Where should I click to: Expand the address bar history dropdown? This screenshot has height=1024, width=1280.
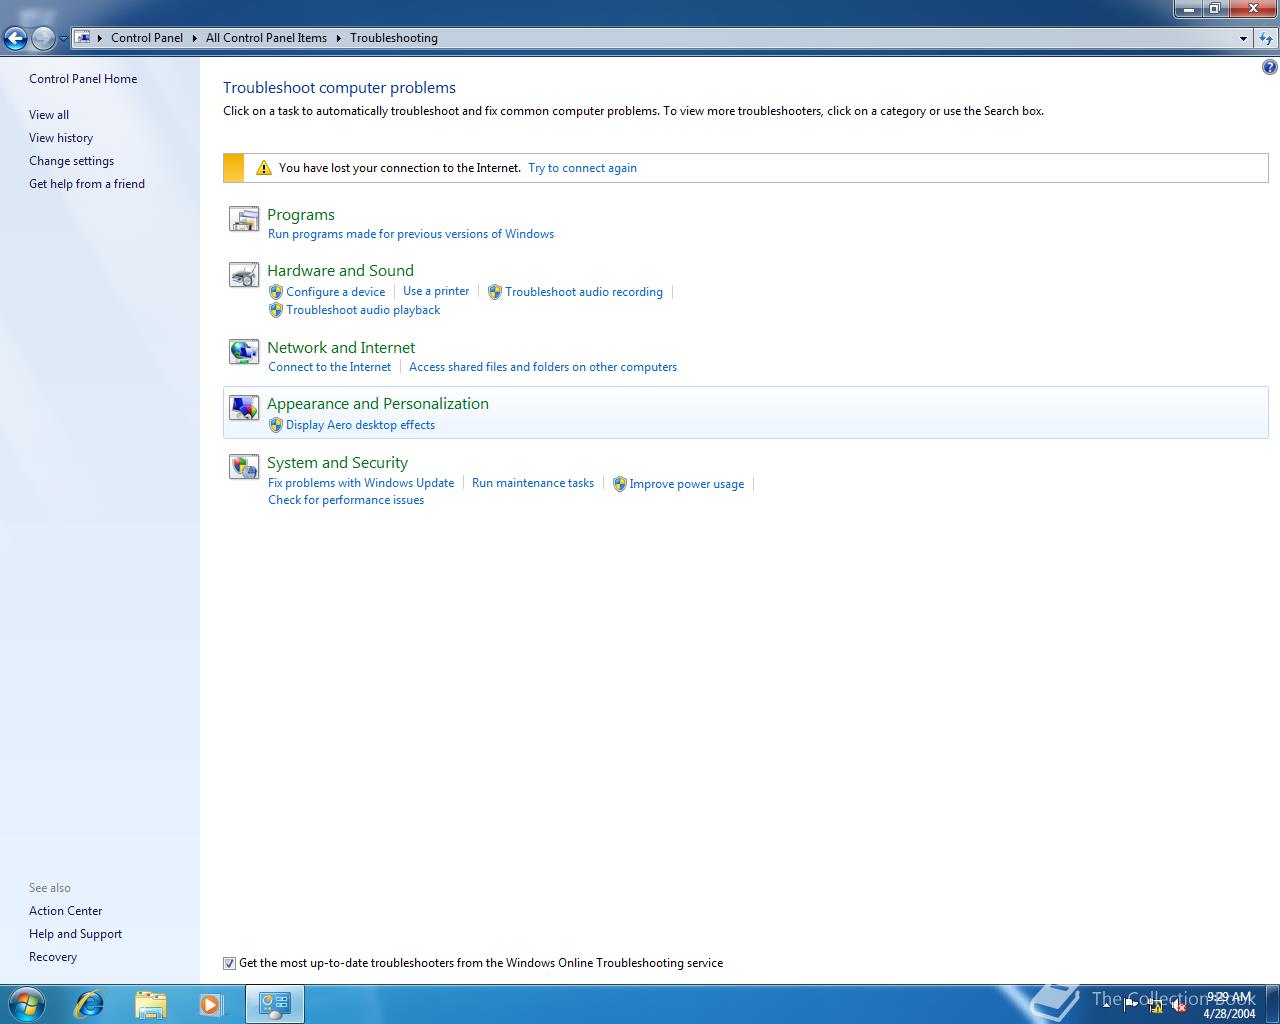coord(1243,38)
